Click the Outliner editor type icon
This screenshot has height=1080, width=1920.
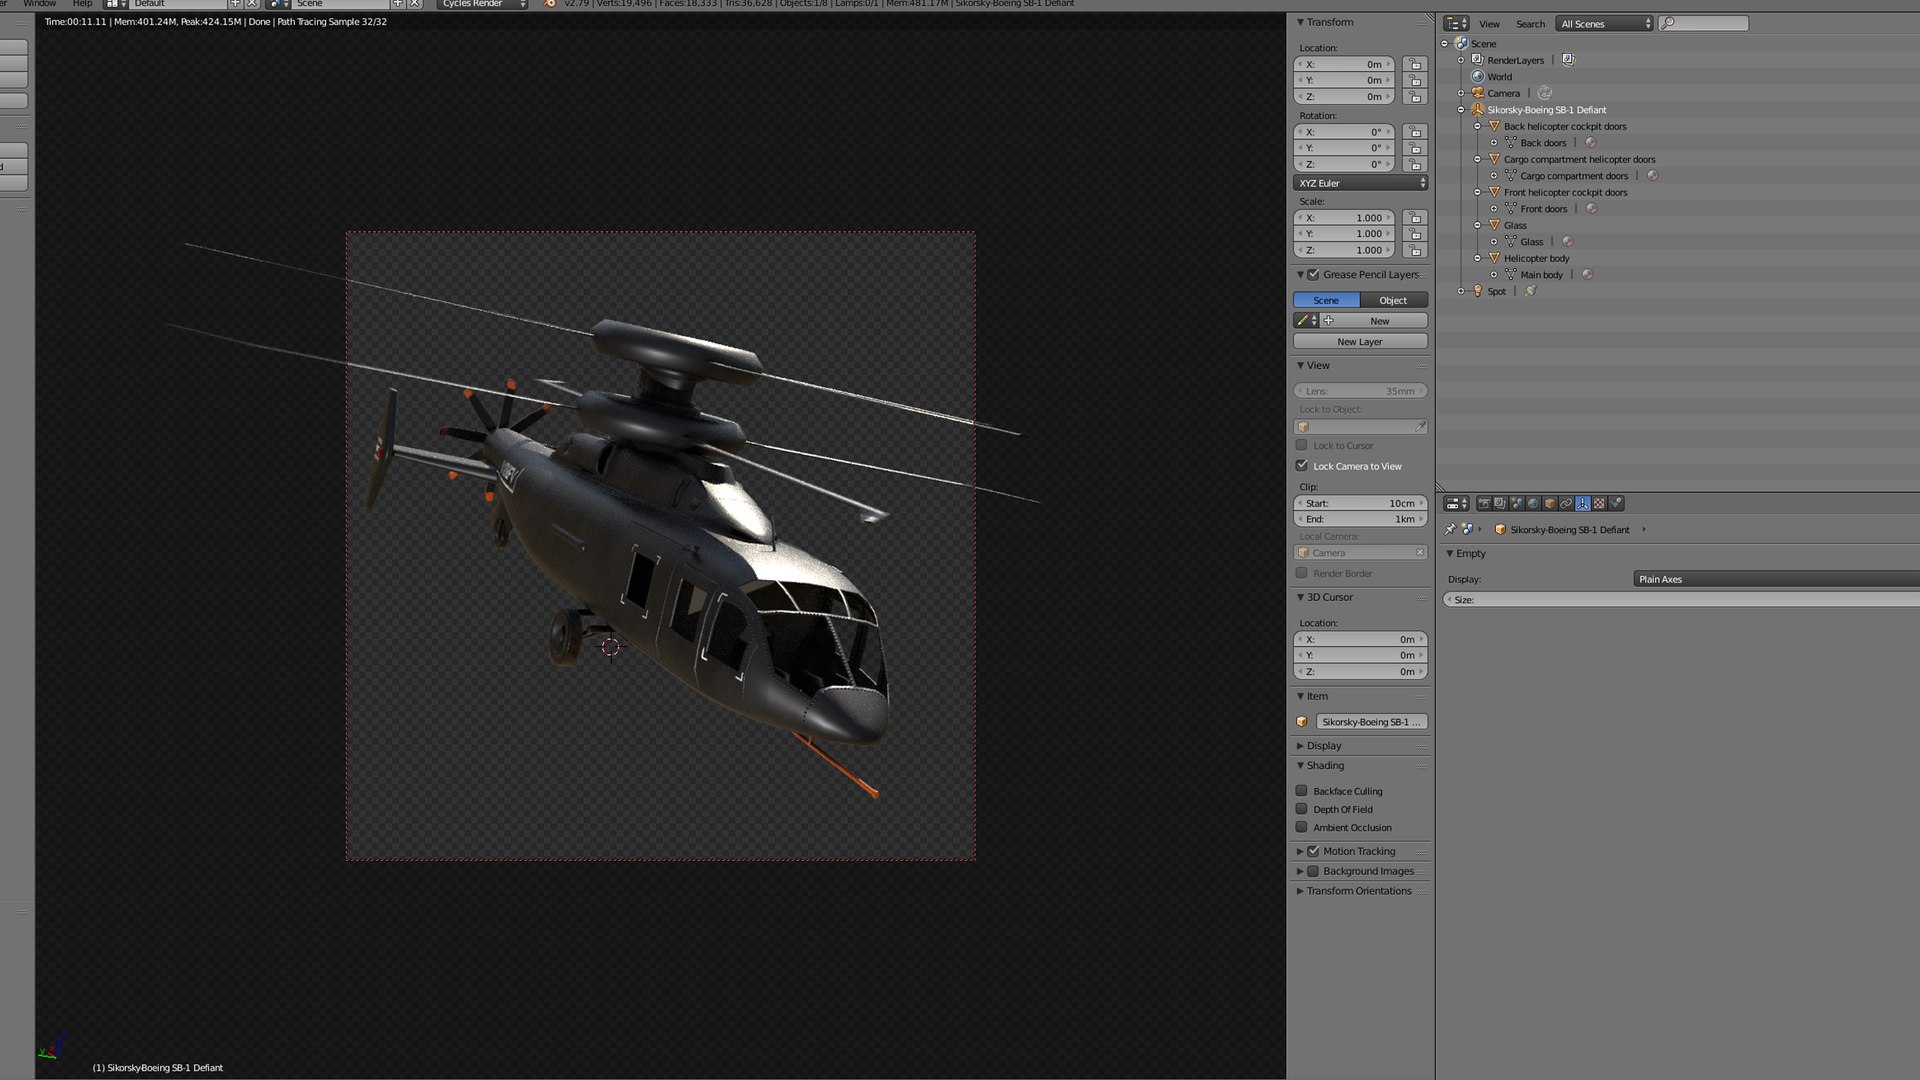click(1456, 23)
